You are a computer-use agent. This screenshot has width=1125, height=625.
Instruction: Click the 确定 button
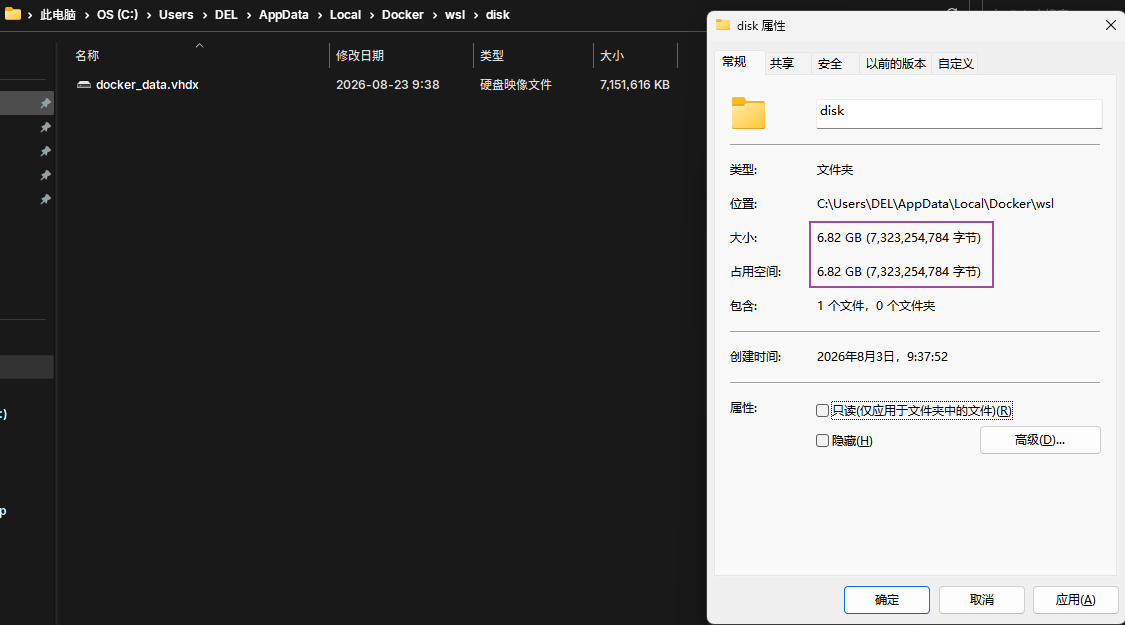[x=887, y=600]
